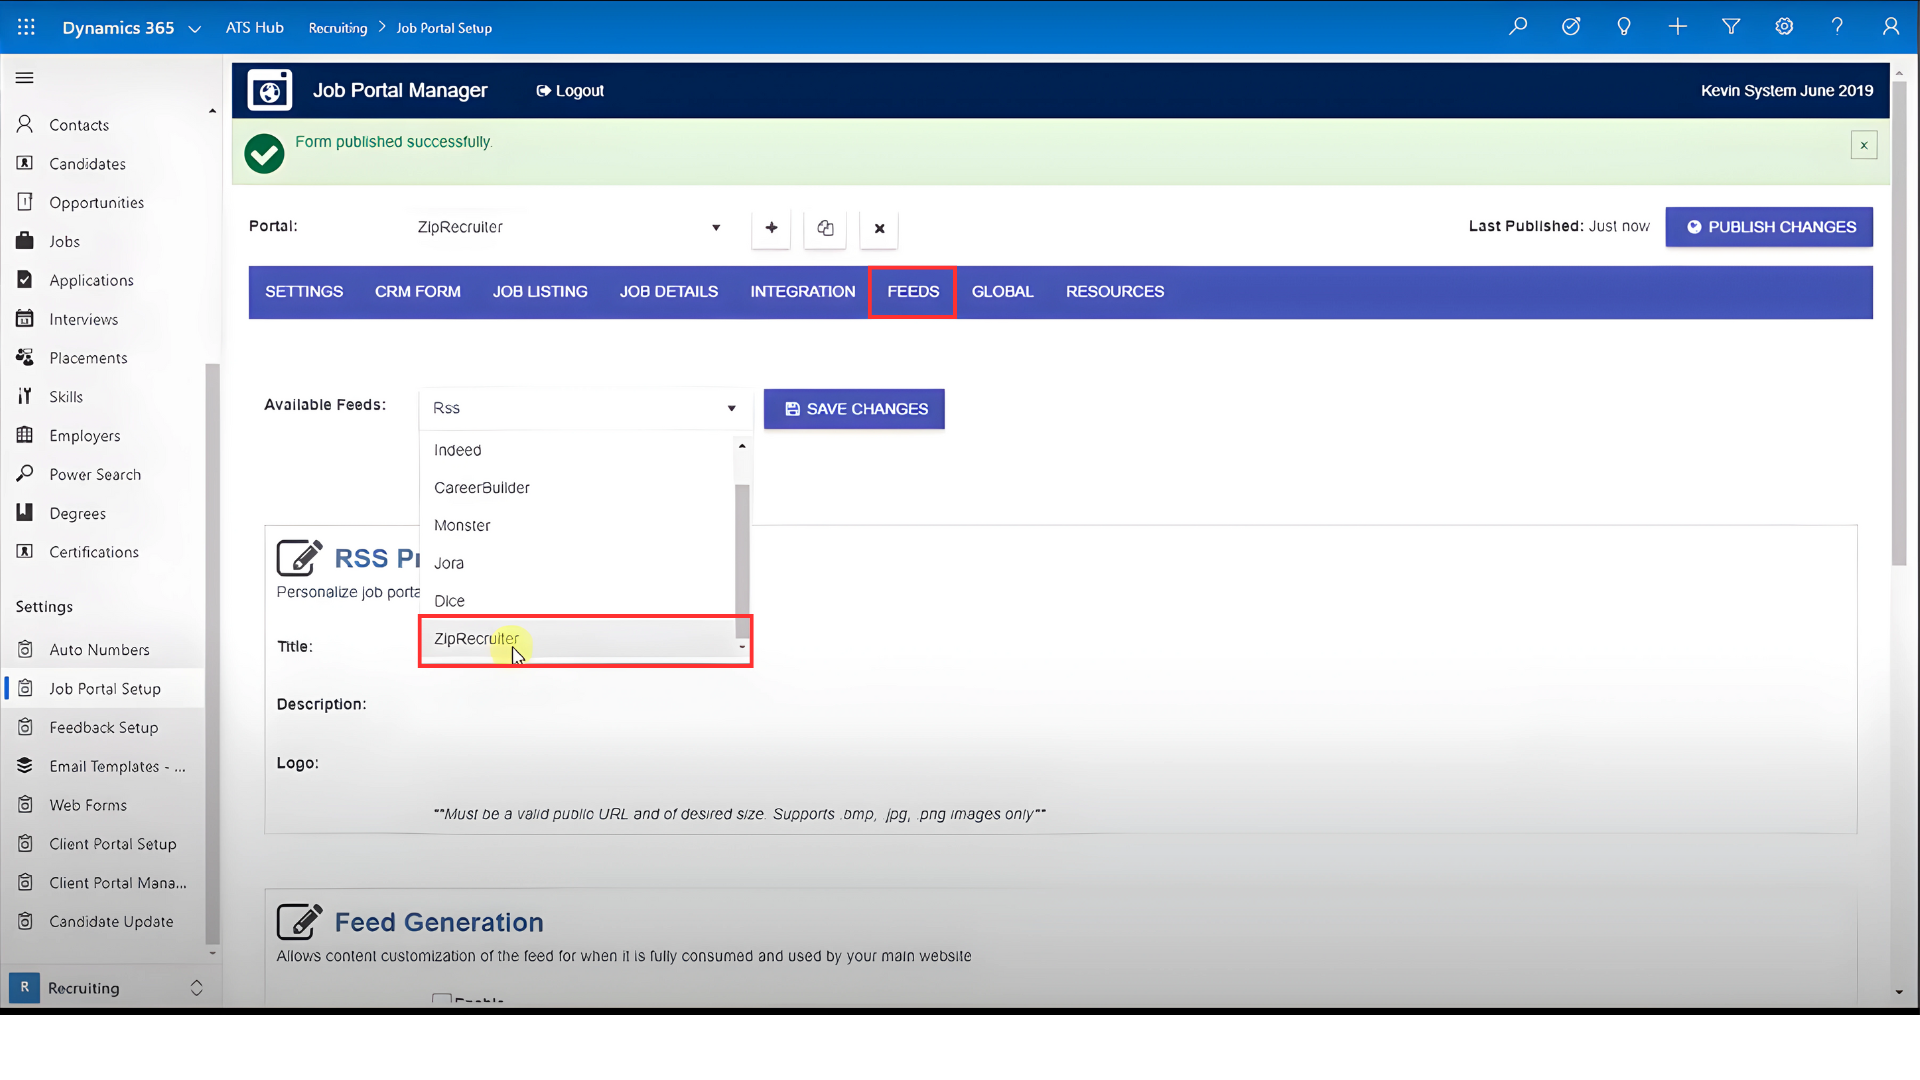This screenshot has height=1080, width=1920.
Task: Select ZipRecruiter from the feeds list
Action: (x=577, y=639)
